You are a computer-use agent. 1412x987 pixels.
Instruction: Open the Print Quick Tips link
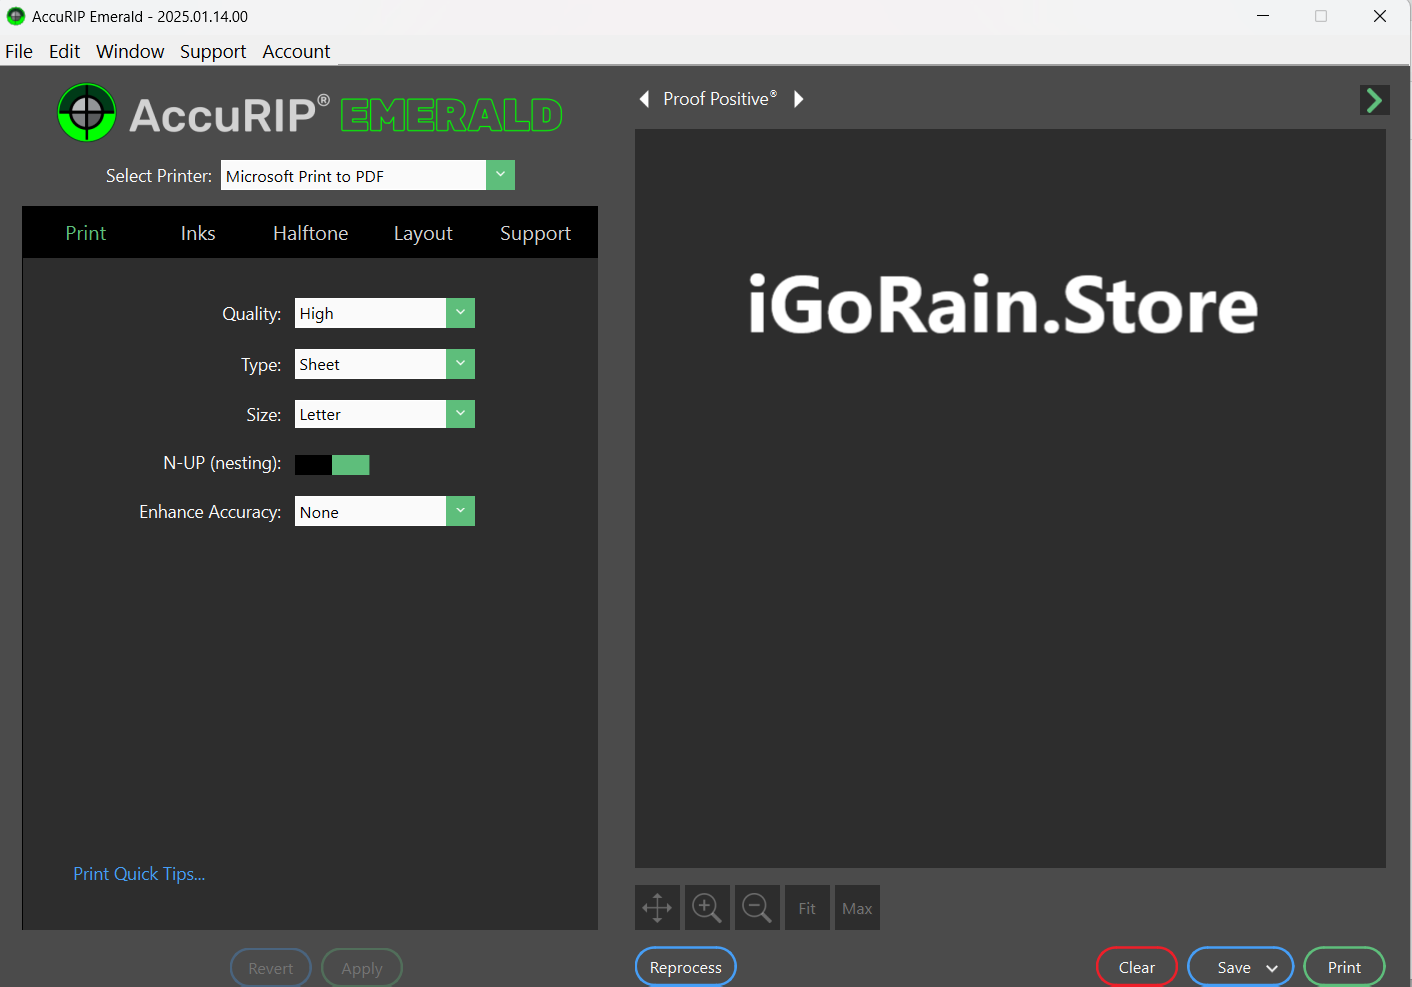pos(139,874)
